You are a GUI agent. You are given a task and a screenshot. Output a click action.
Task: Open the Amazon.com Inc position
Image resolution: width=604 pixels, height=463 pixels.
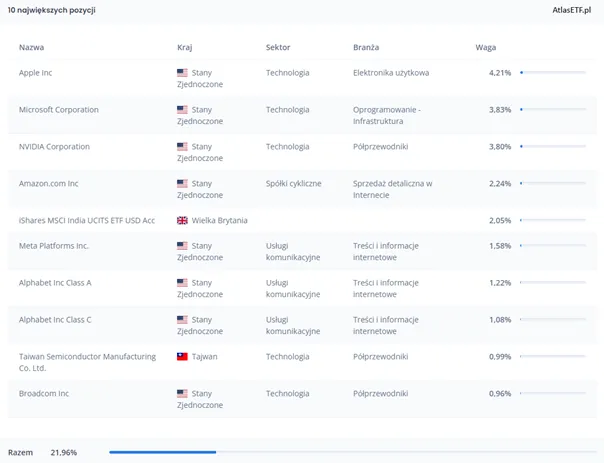pyautogui.click(x=49, y=184)
